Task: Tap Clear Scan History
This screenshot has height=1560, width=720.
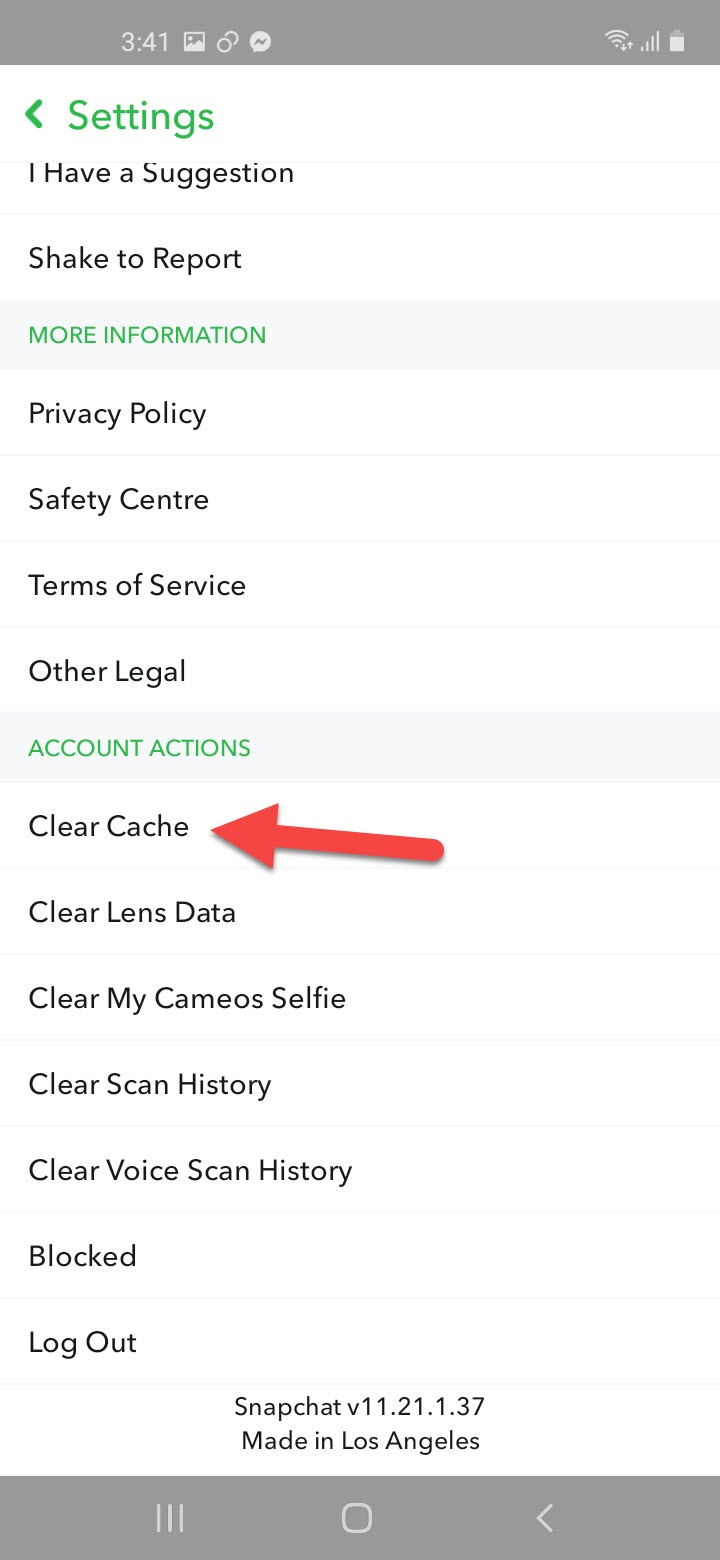Action: tap(150, 1084)
